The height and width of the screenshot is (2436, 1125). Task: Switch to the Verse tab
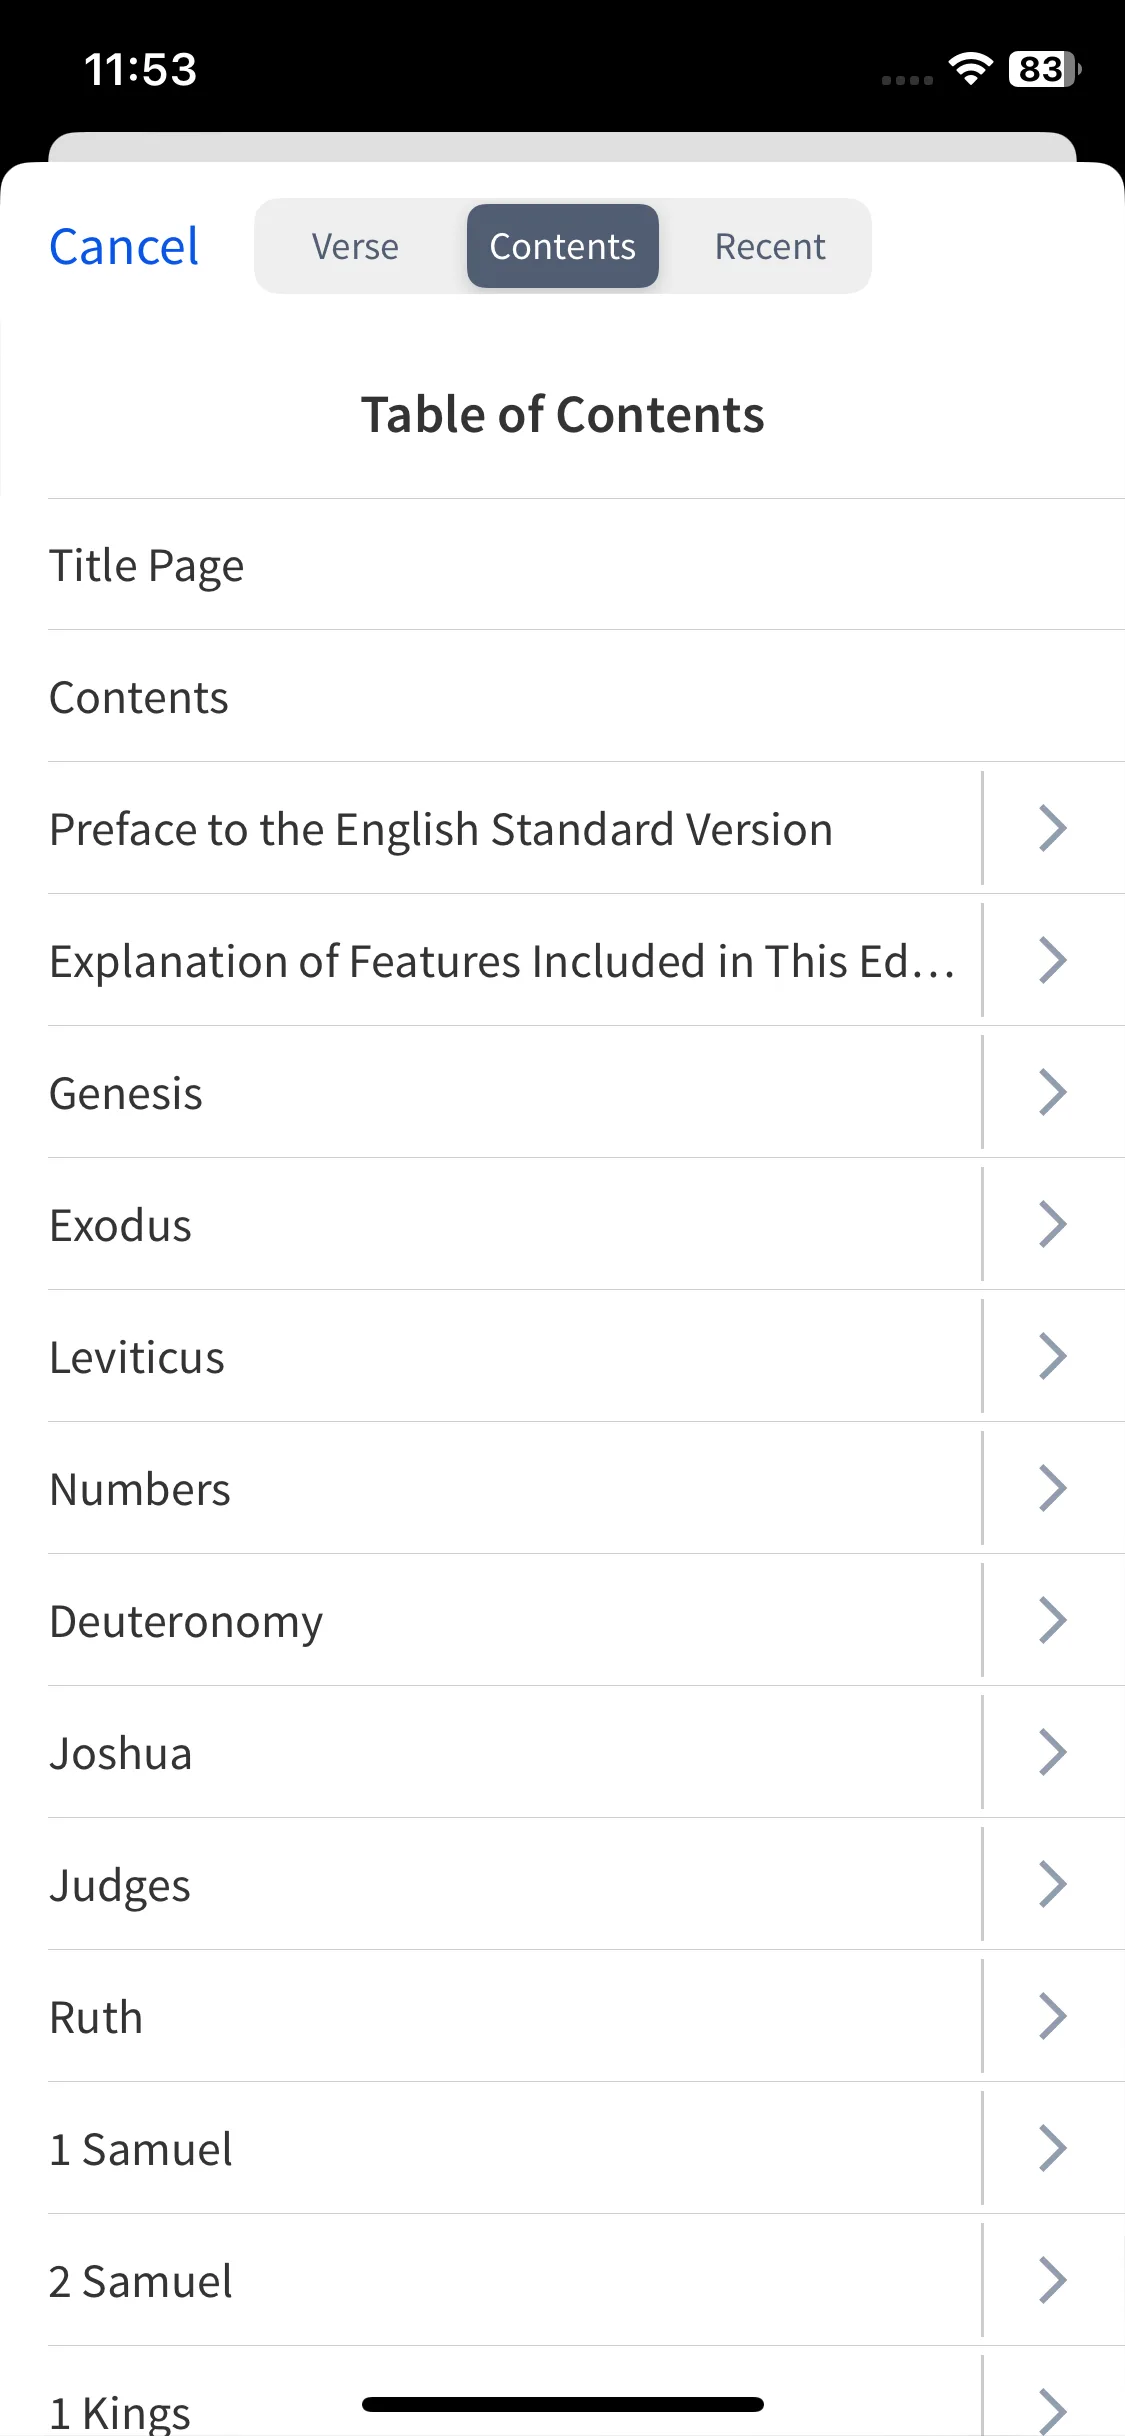tap(355, 246)
